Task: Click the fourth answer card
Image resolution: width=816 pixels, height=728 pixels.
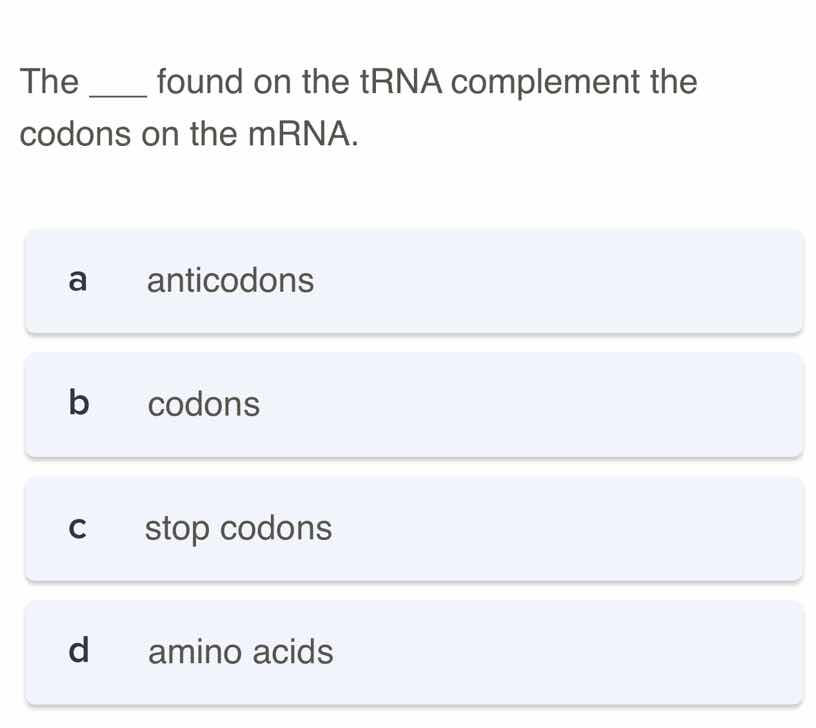Action: (x=414, y=652)
